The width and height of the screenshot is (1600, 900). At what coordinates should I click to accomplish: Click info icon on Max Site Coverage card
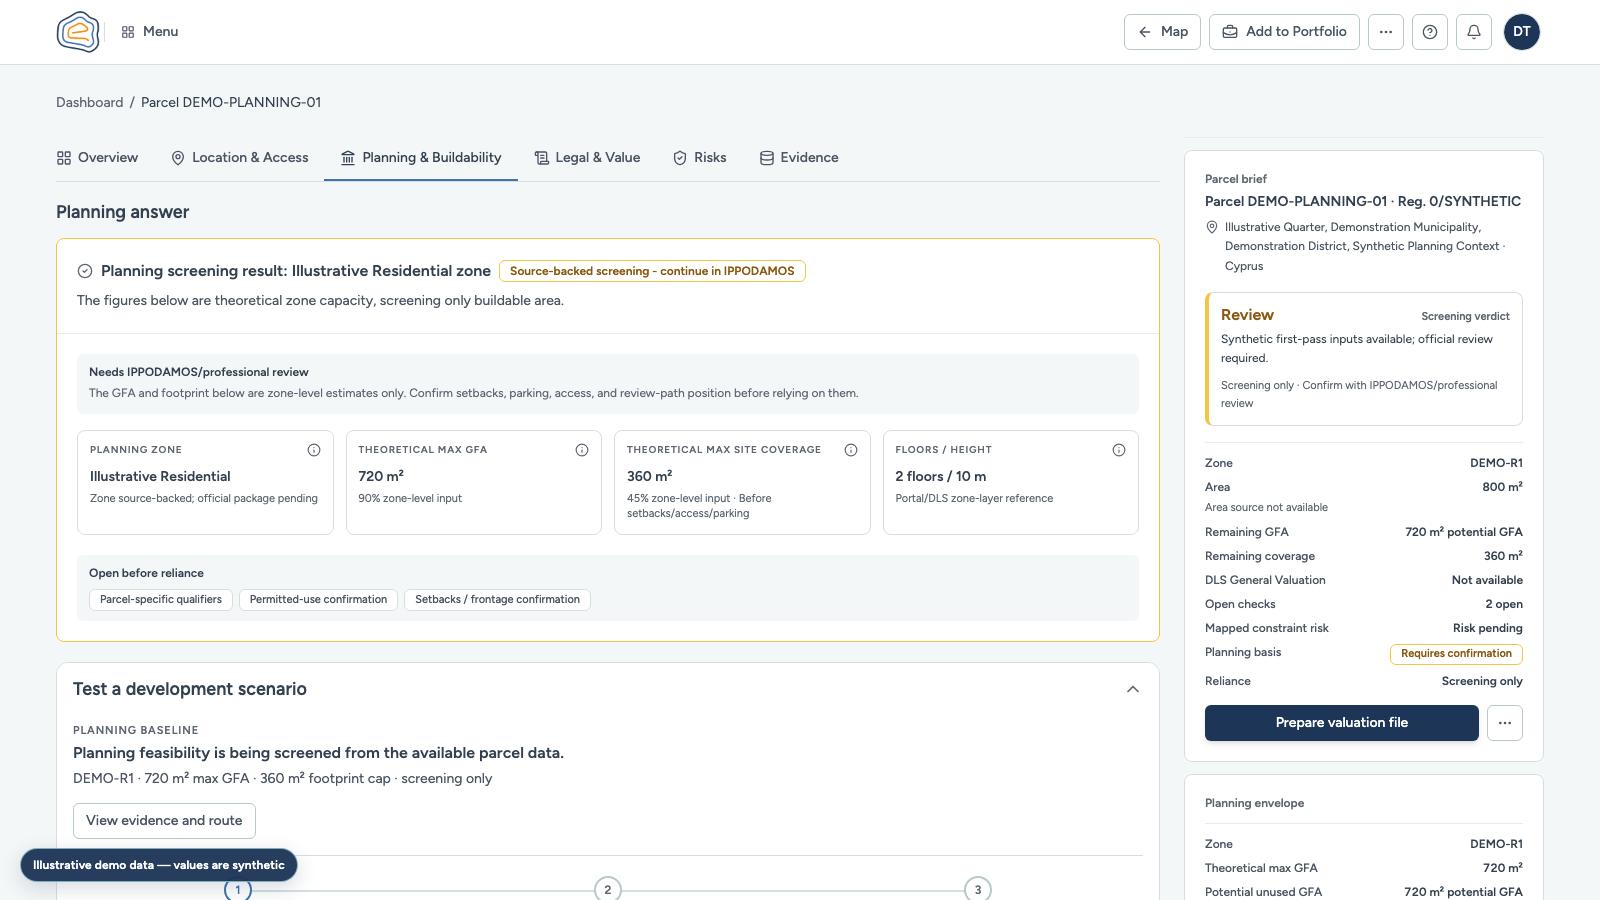coord(851,450)
